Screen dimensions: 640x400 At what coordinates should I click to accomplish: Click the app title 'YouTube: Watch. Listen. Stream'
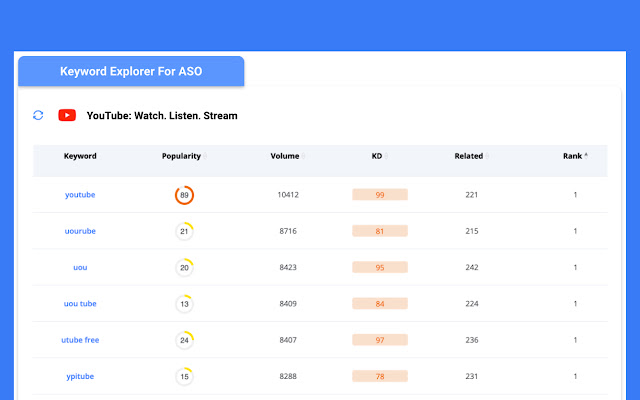[162, 116]
